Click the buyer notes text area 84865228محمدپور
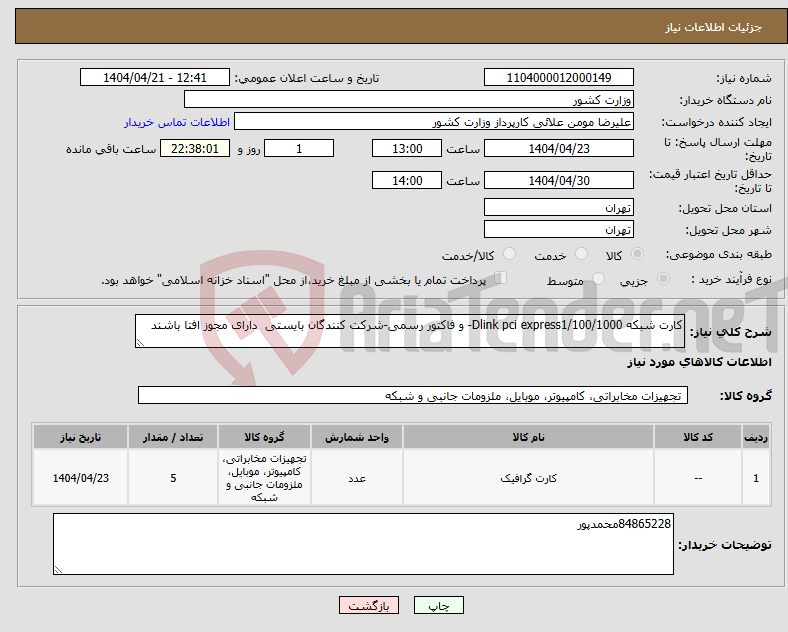 363,544
